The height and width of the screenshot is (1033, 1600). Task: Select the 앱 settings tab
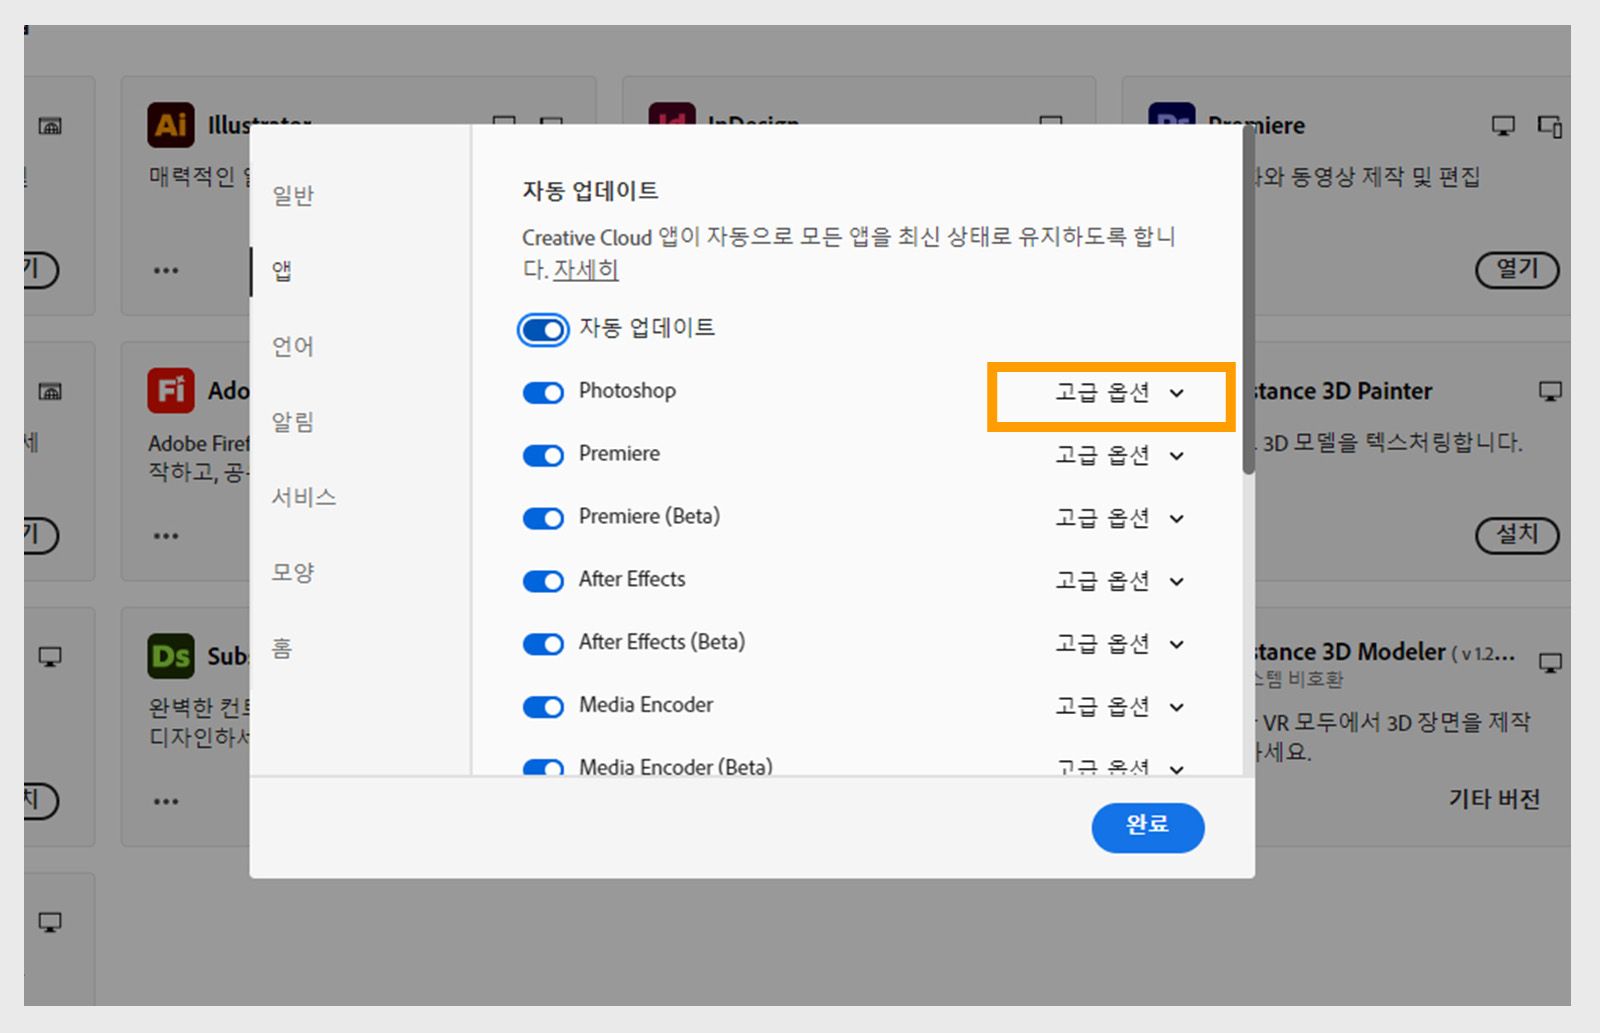282,271
